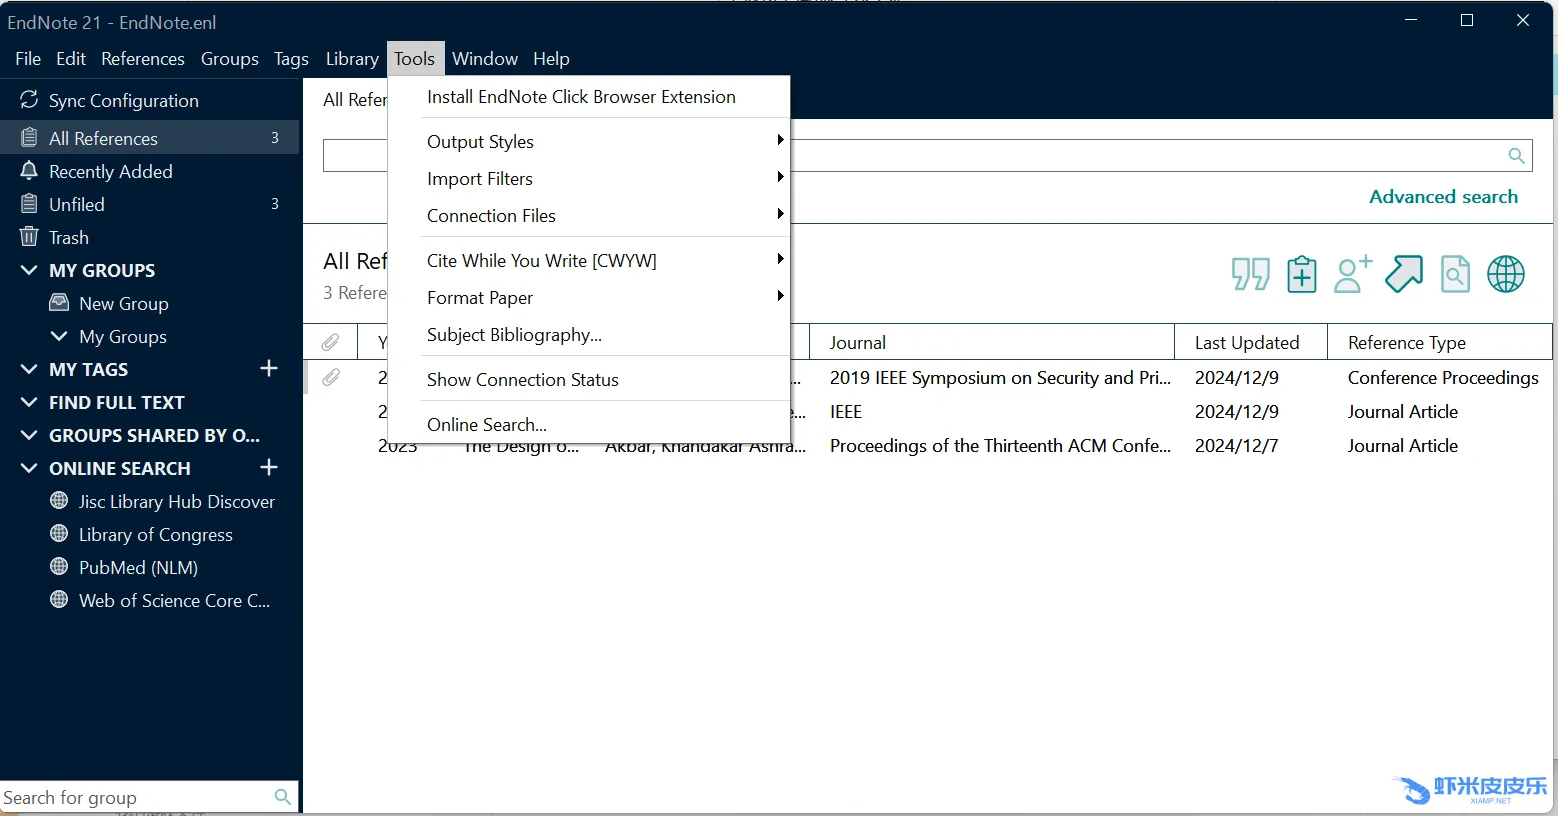
Task: Open the Advanced search link
Action: [1442, 197]
